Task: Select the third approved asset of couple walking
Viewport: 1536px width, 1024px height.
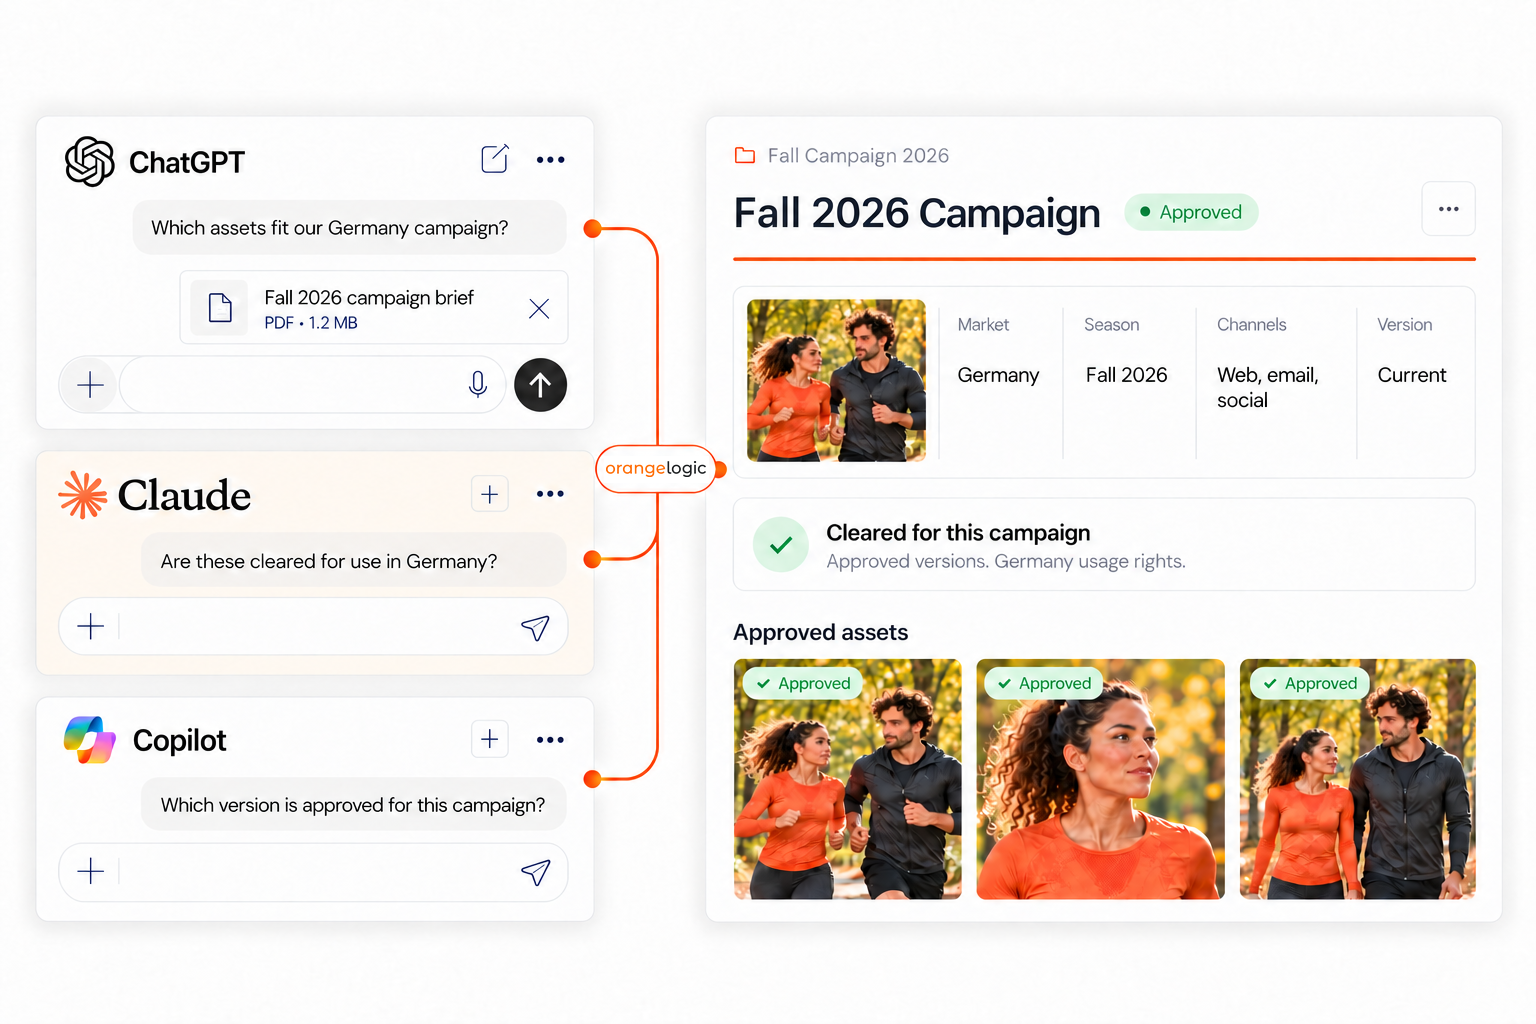Action: (1358, 779)
